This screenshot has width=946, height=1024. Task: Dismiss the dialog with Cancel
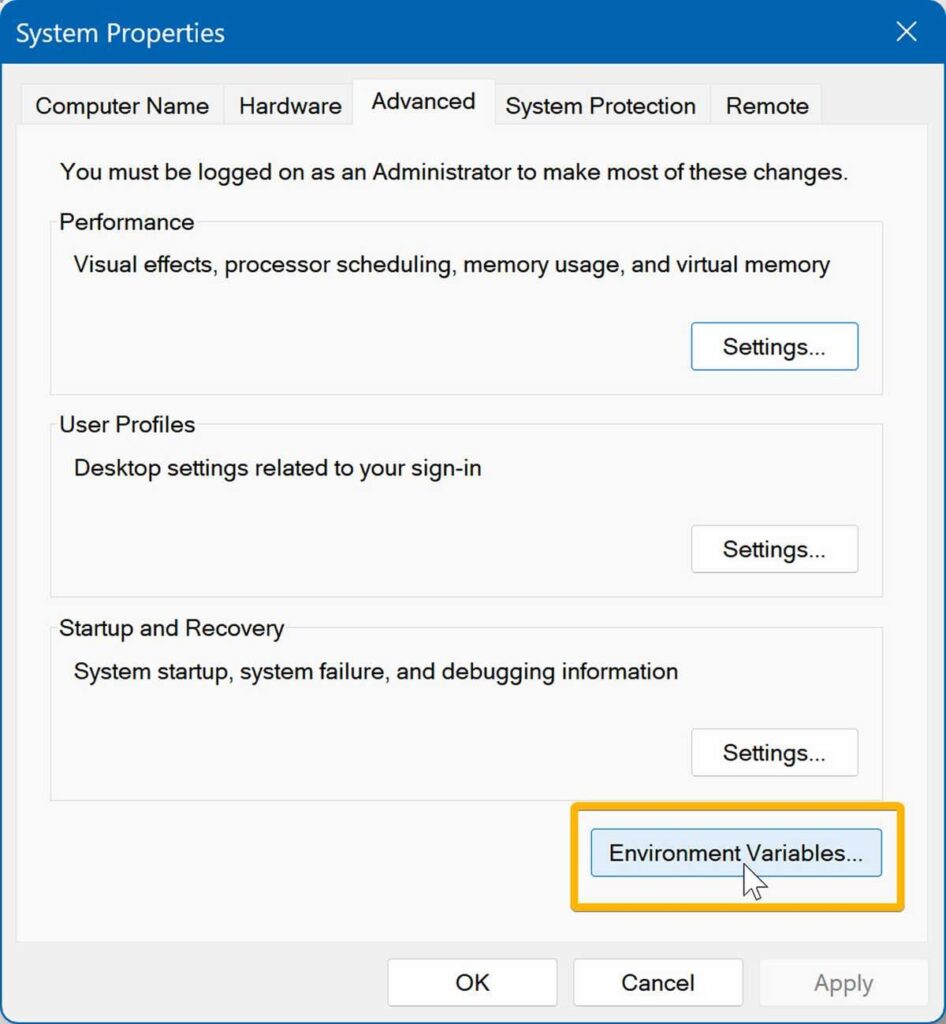[x=658, y=982]
